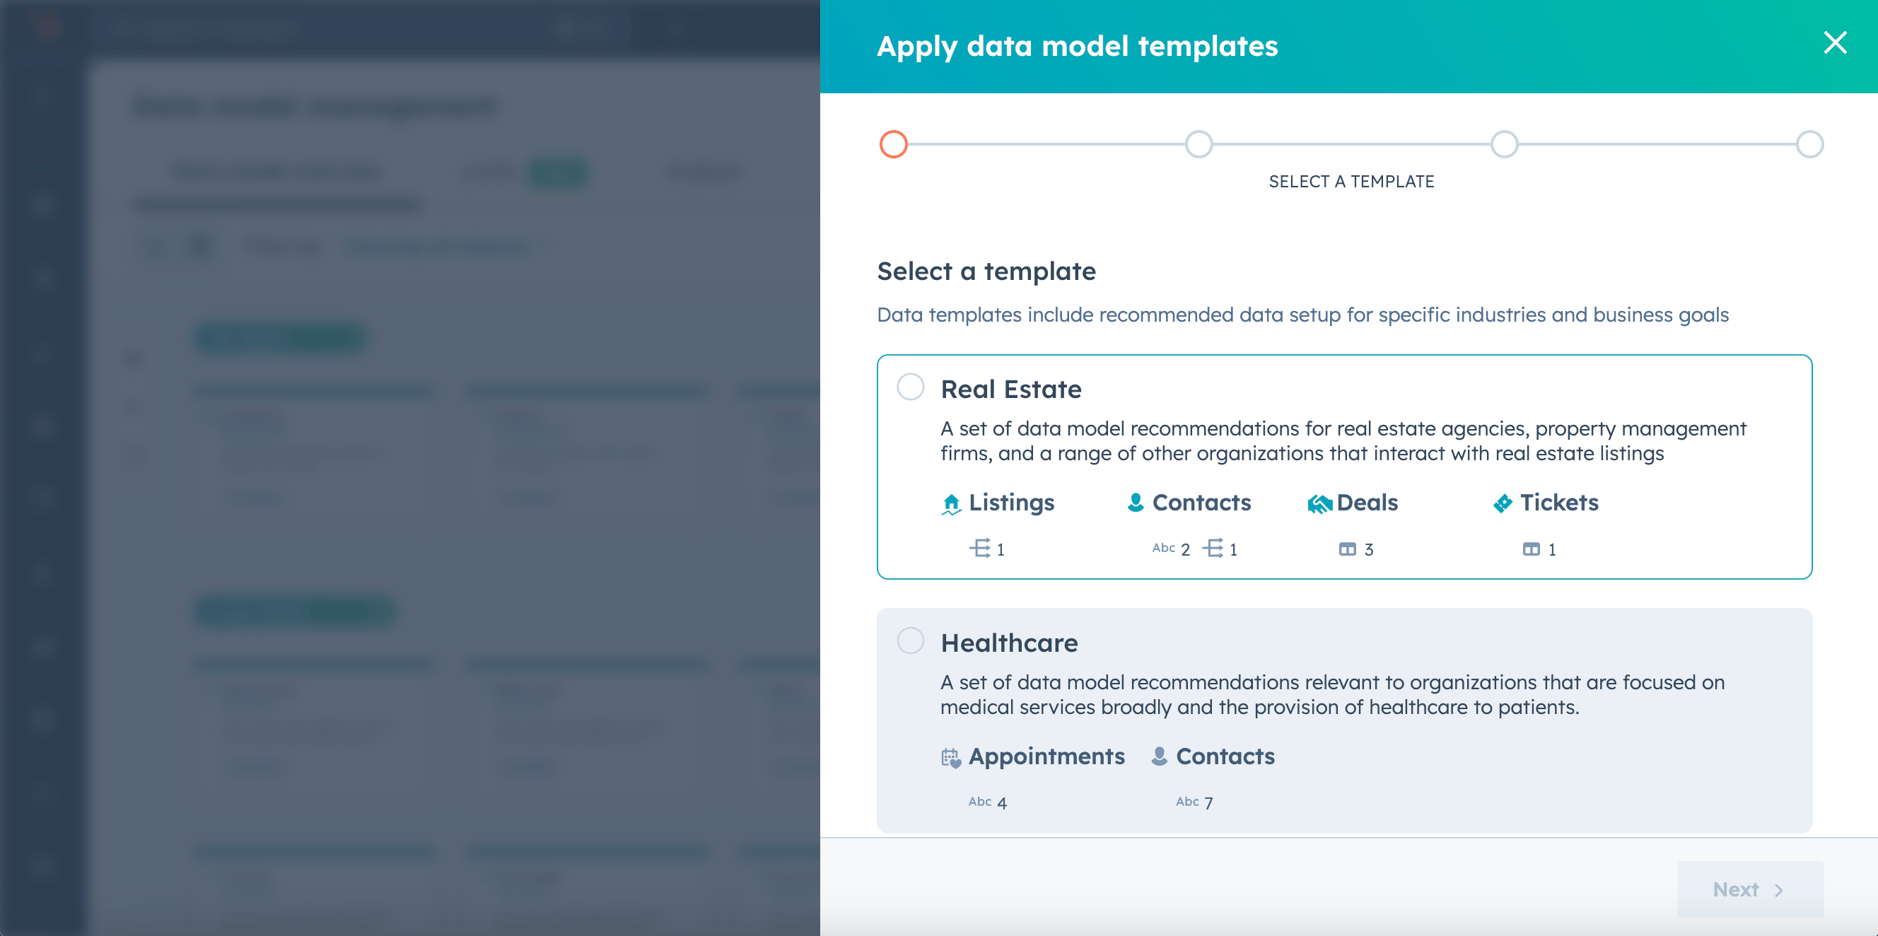Viewport: 1878px width, 936px height.
Task: Click the first step circle in progress bar
Action: point(893,144)
